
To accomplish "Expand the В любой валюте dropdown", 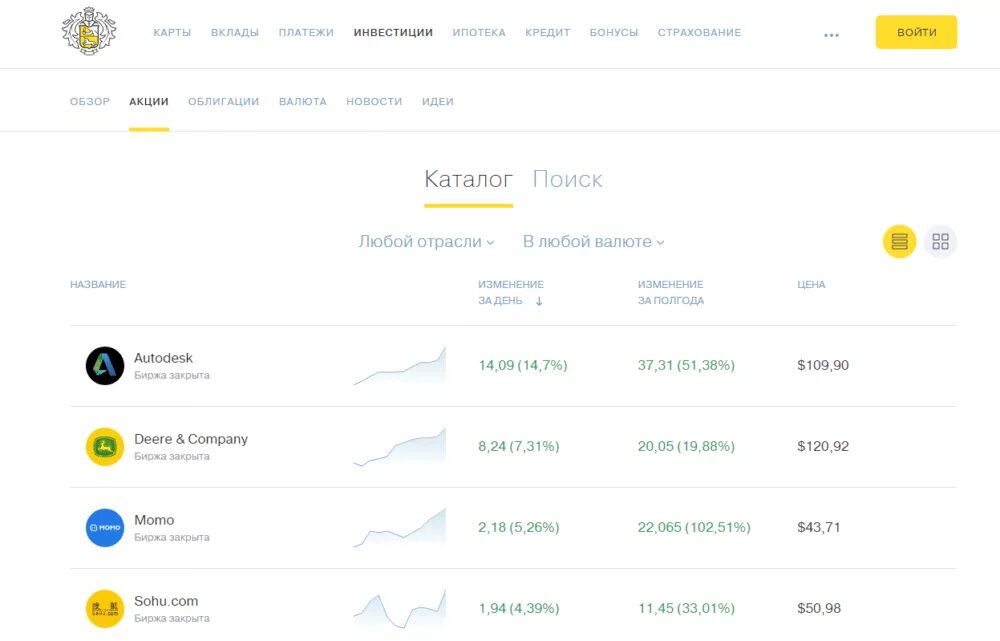I will (x=593, y=242).
